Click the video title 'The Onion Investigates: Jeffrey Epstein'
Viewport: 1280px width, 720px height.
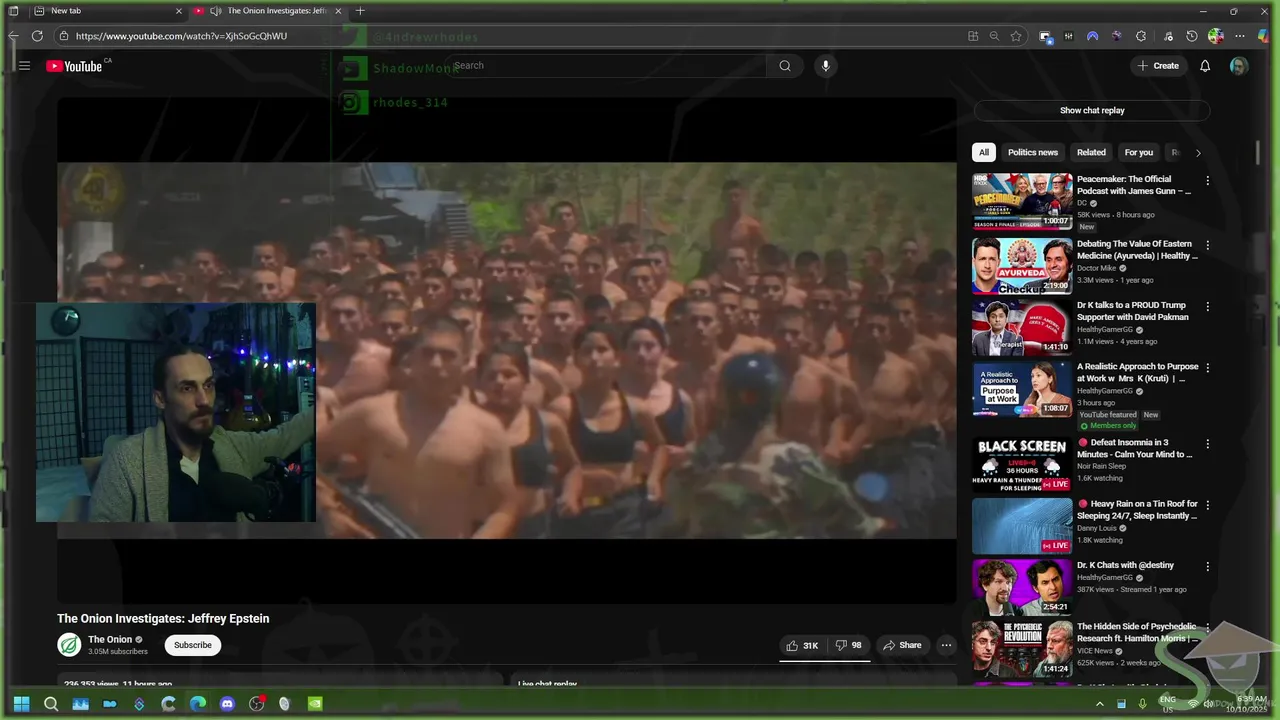[x=163, y=619]
